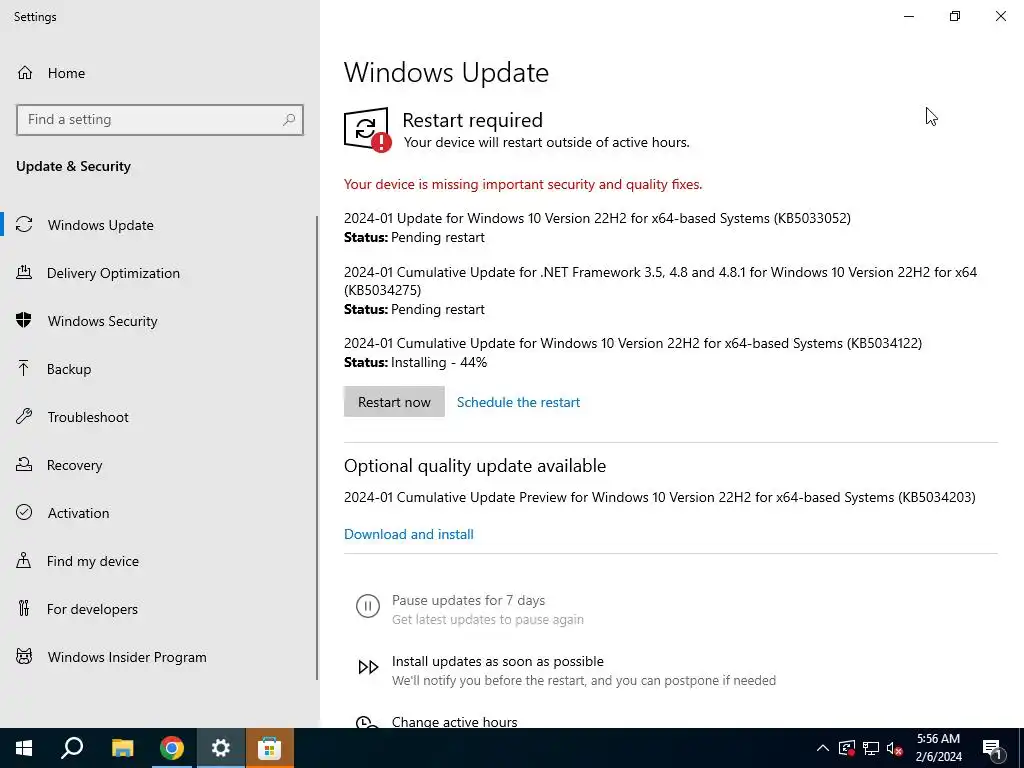Open taskbar Search
The image size is (1024, 768).
click(x=72, y=748)
